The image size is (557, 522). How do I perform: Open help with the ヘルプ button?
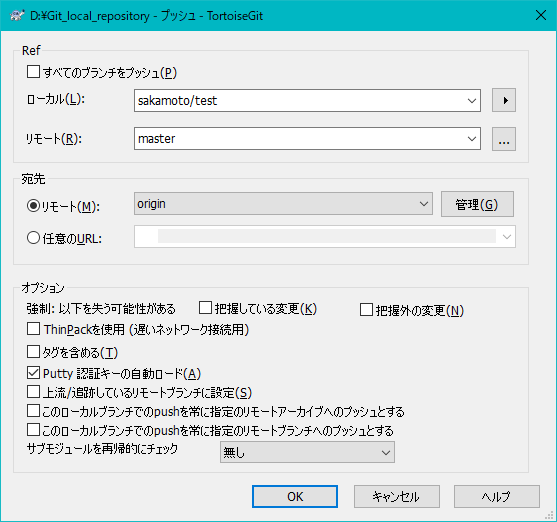pyautogui.click(x=497, y=496)
